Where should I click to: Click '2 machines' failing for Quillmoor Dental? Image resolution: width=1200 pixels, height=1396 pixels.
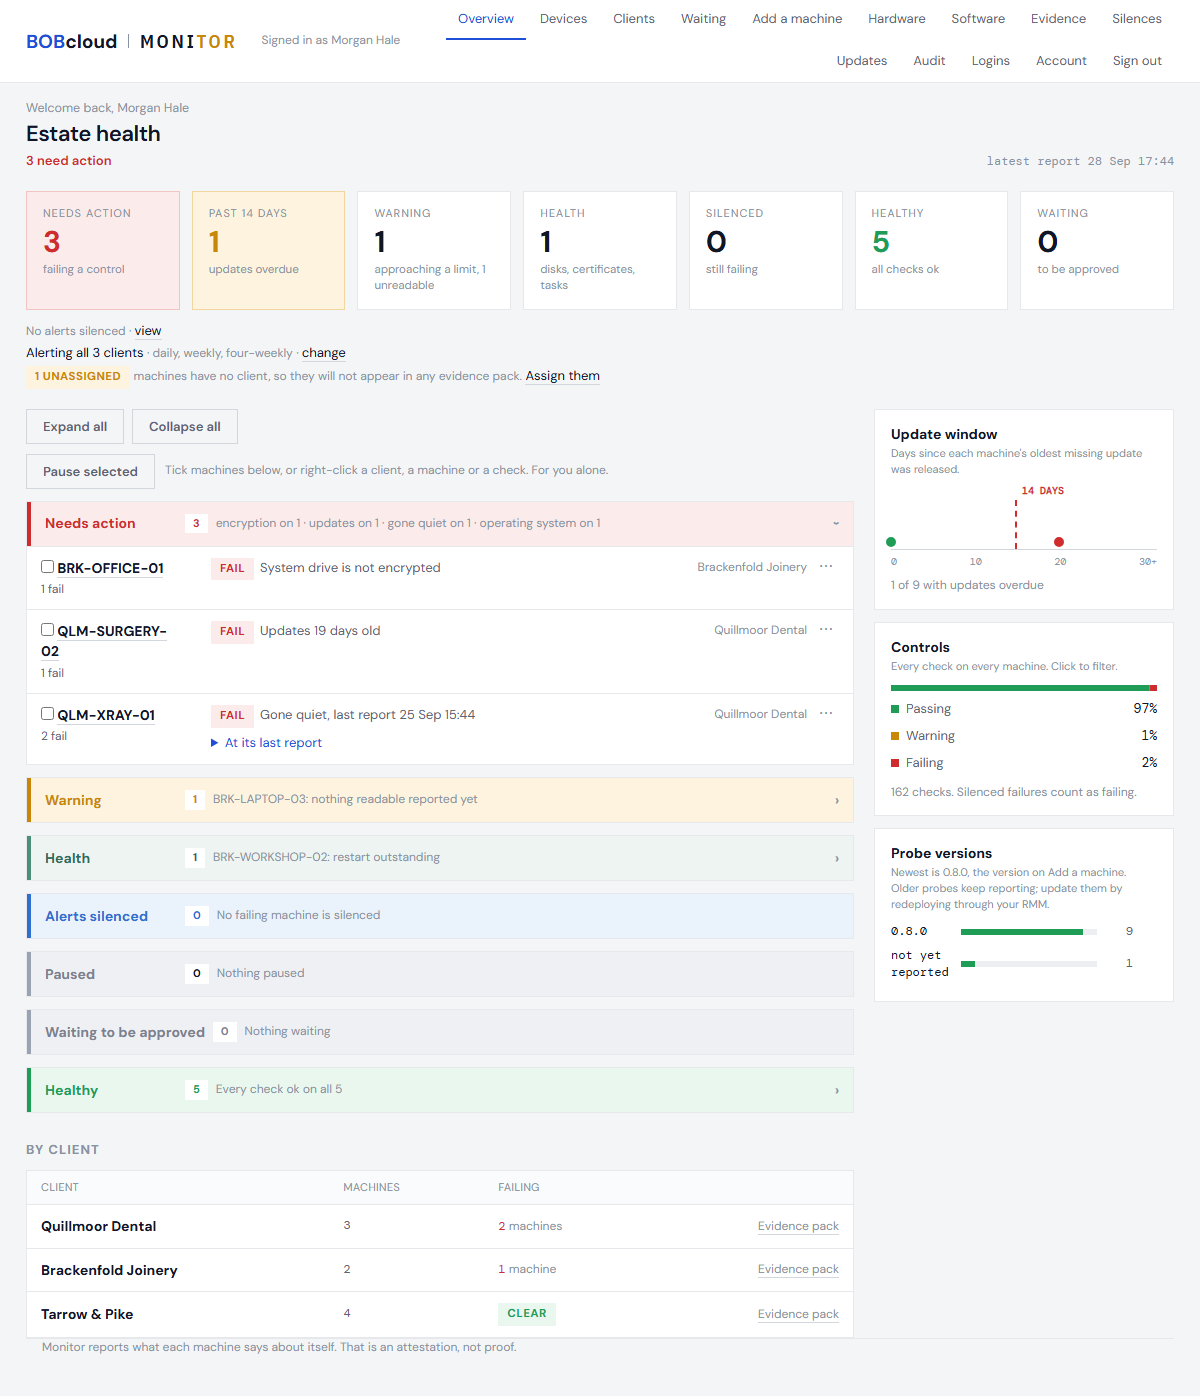point(530,1226)
